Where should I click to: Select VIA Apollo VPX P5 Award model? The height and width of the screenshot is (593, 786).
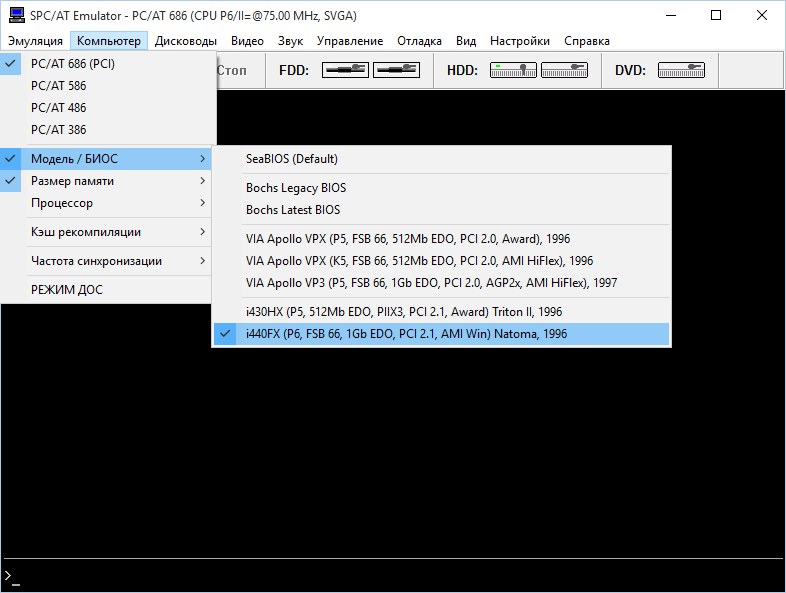click(x=442, y=239)
